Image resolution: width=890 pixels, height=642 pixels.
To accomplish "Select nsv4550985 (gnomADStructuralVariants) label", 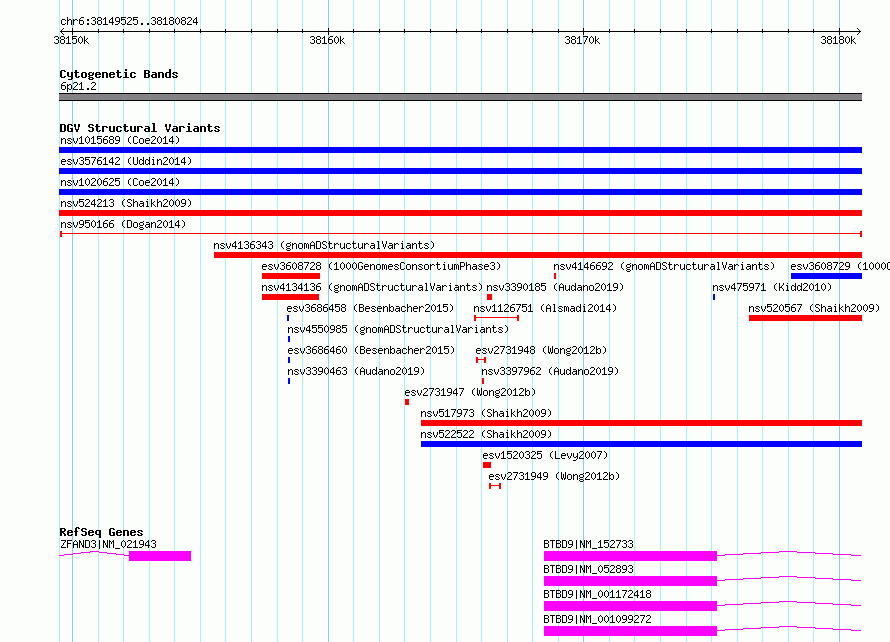I will click(x=398, y=329).
